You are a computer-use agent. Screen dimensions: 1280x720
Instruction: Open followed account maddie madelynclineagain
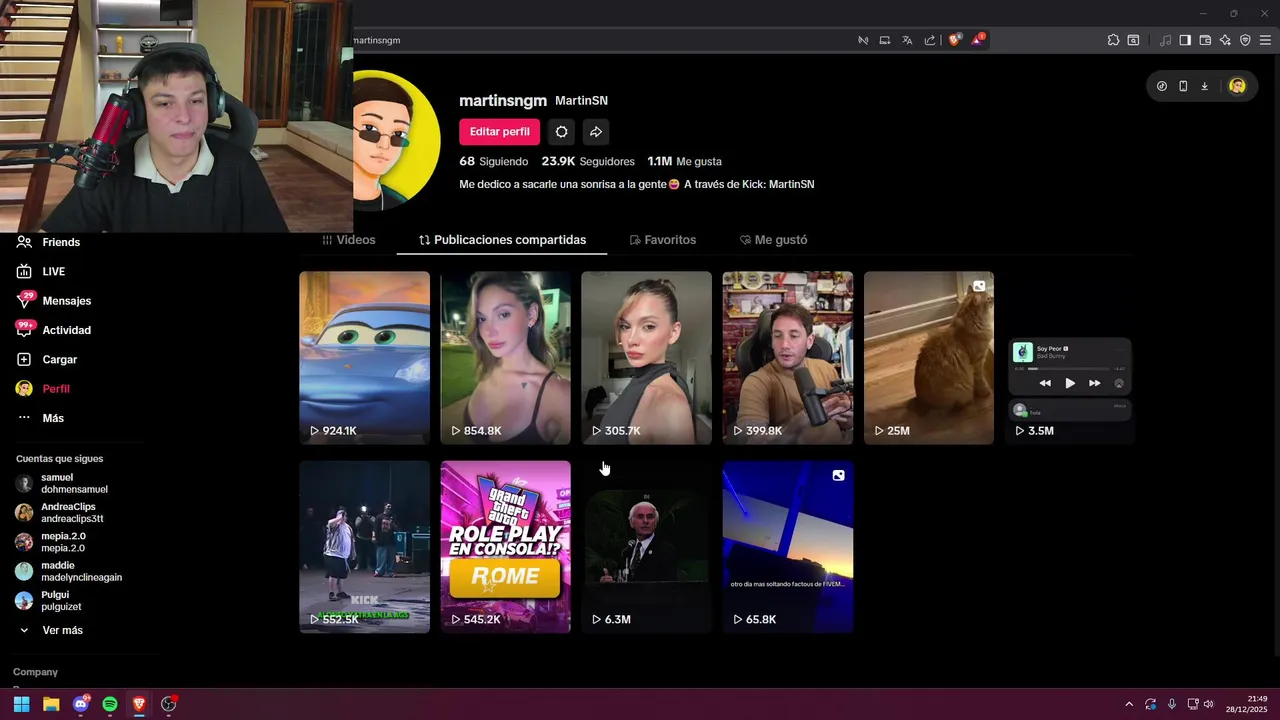pyautogui.click(x=70, y=571)
